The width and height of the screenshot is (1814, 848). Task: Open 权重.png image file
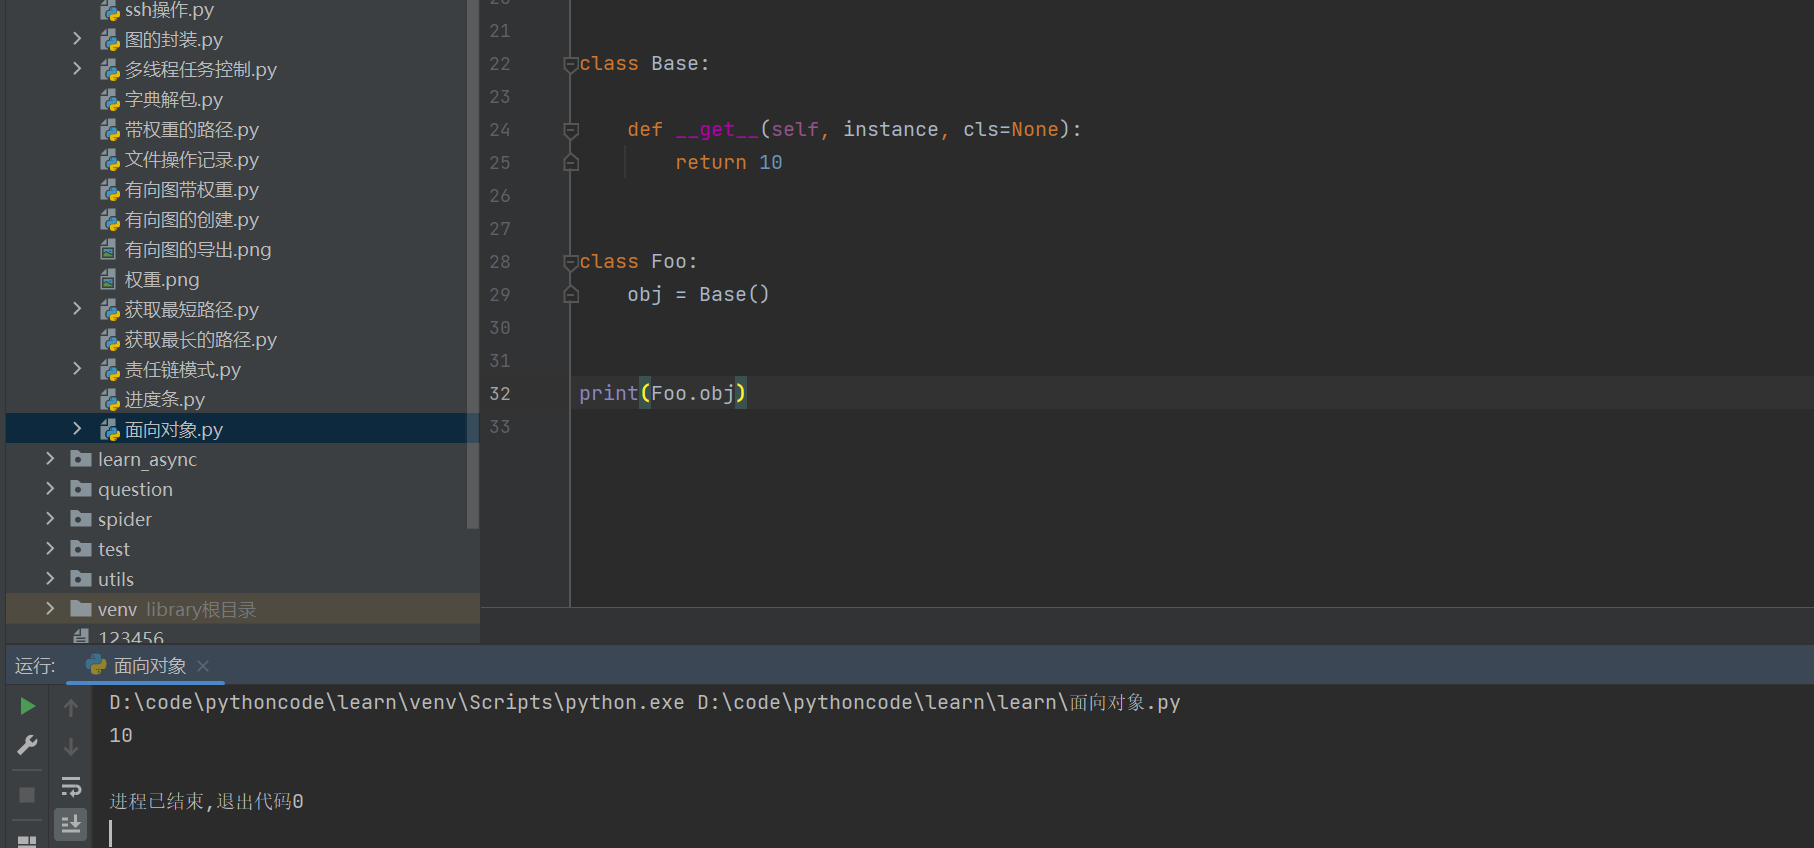(x=162, y=279)
